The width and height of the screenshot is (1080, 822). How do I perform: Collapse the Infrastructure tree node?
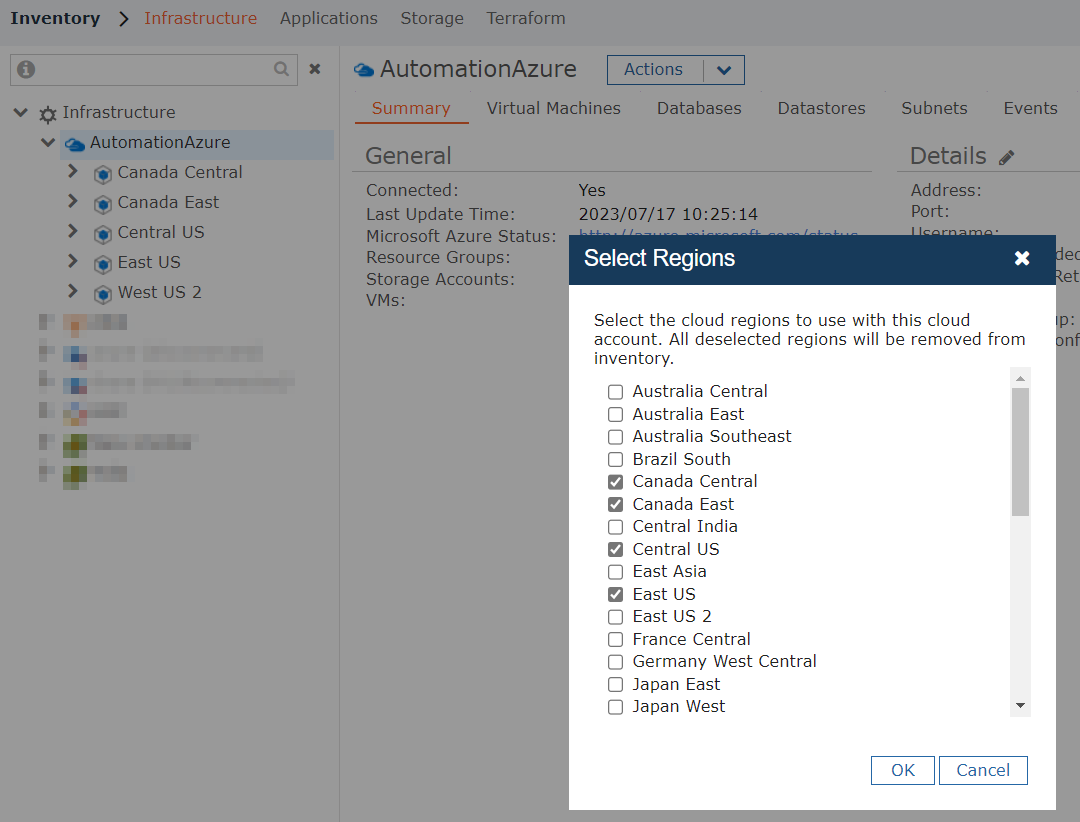[21, 112]
